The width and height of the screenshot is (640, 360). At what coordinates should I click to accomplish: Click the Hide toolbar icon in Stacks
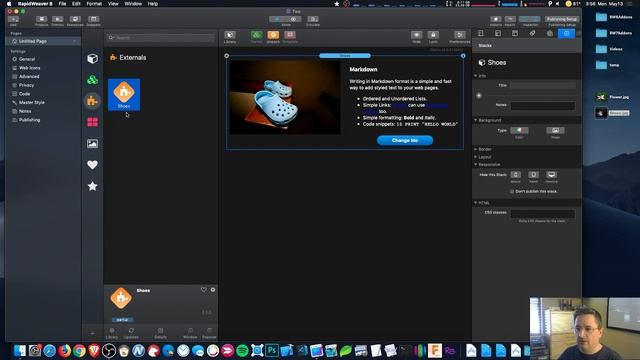pyautogui.click(x=416, y=35)
